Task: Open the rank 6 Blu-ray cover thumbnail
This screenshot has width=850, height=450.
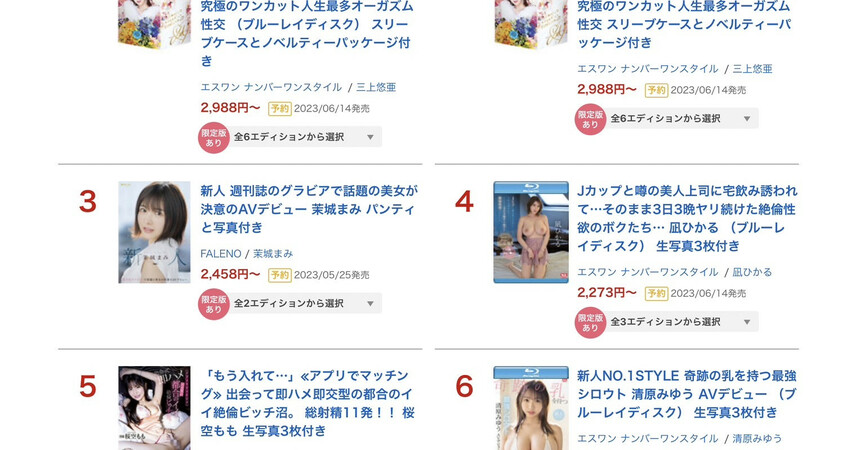Action: (x=531, y=408)
